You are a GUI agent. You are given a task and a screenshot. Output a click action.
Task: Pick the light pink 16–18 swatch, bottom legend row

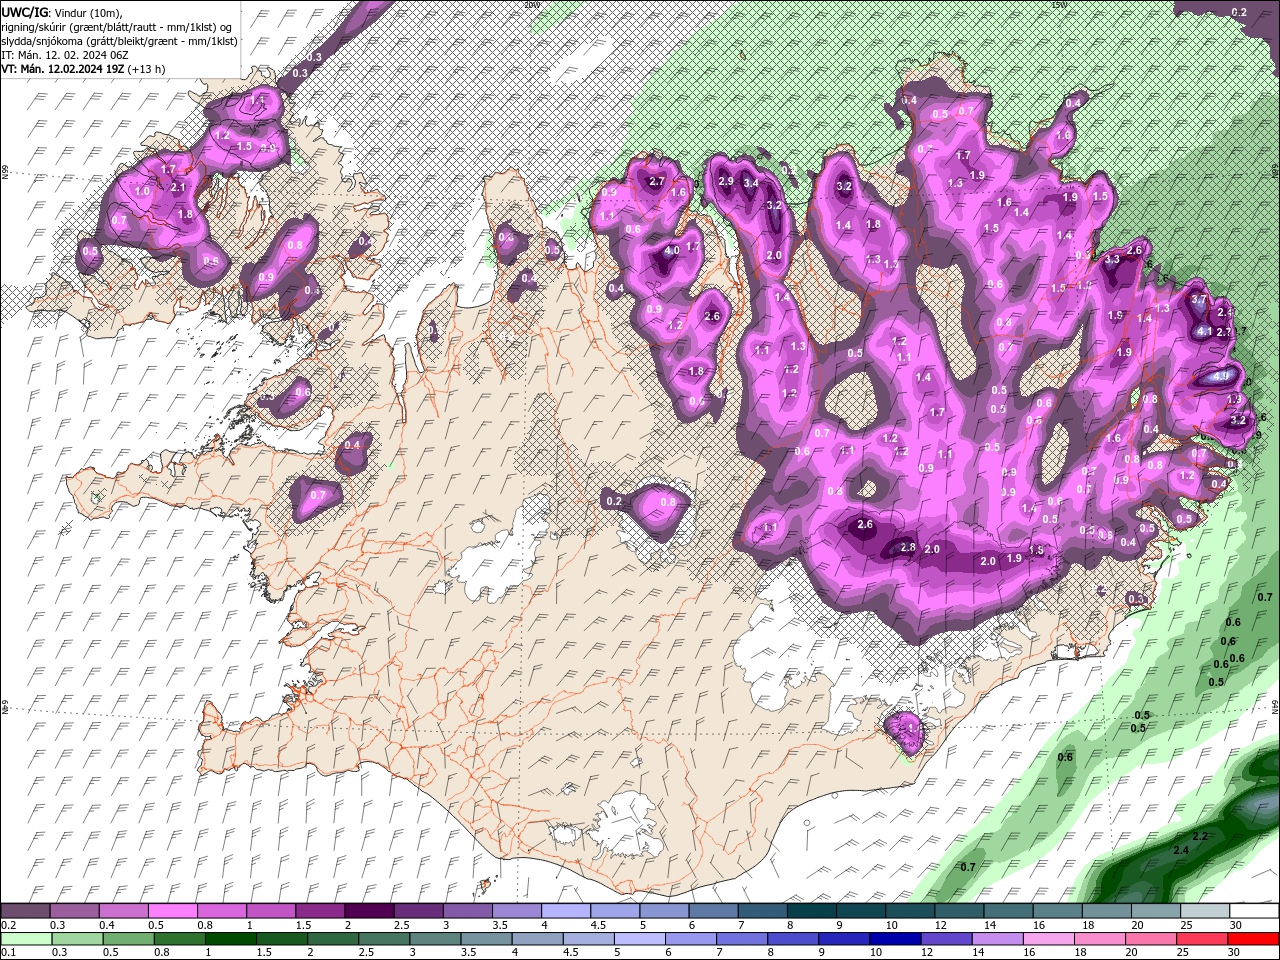point(1049,939)
